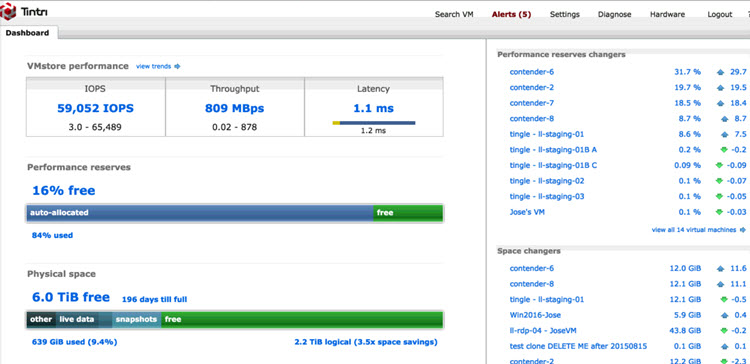Click auto-allocated segment of performance reserves bar

tap(200, 213)
